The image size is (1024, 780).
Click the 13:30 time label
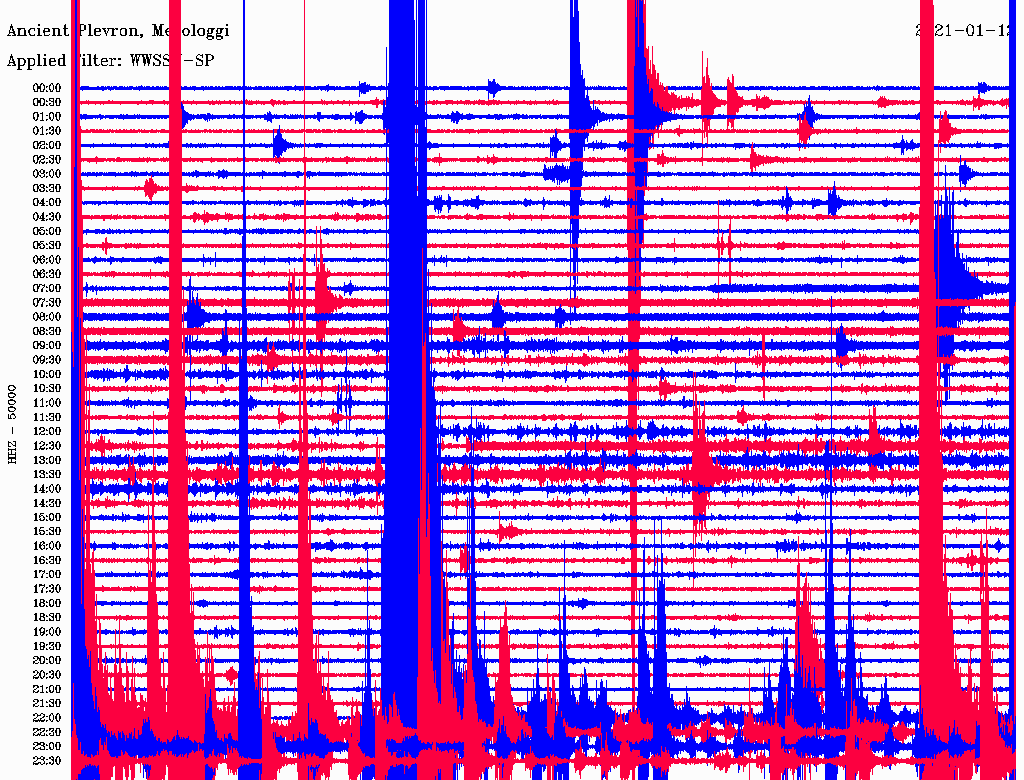click(47, 474)
